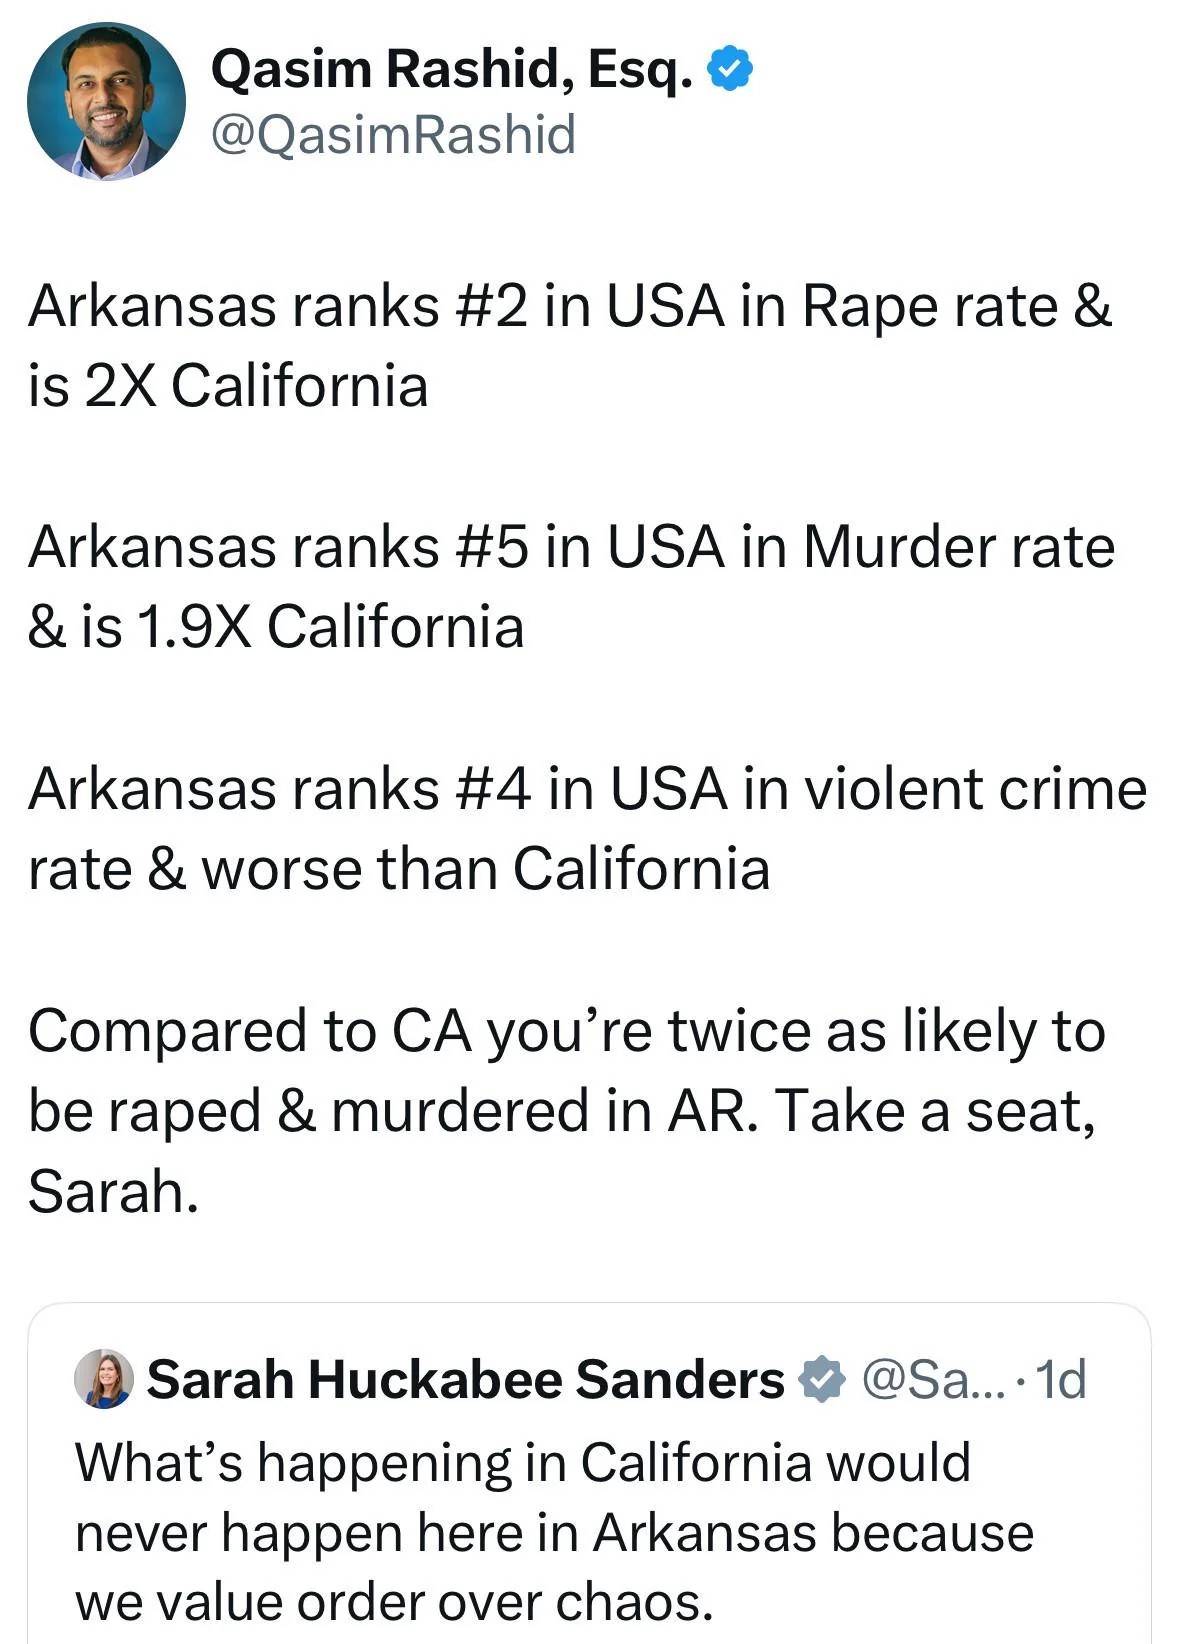Image resolution: width=1179 pixels, height=1644 pixels.
Task: Click the text "is 2X California"
Action: tap(228, 386)
